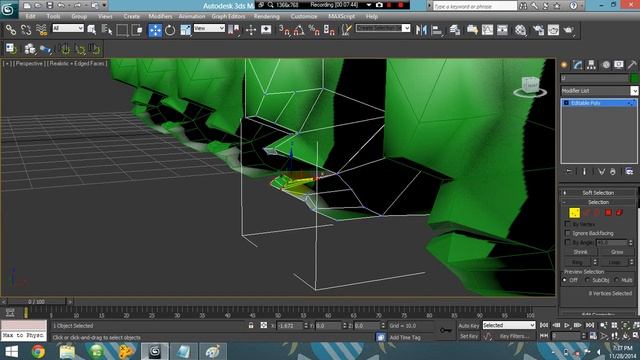Switch to the Utilities command panel tab
Image resolution: width=640 pixels, height=360 pixels.
coord(632,64)
